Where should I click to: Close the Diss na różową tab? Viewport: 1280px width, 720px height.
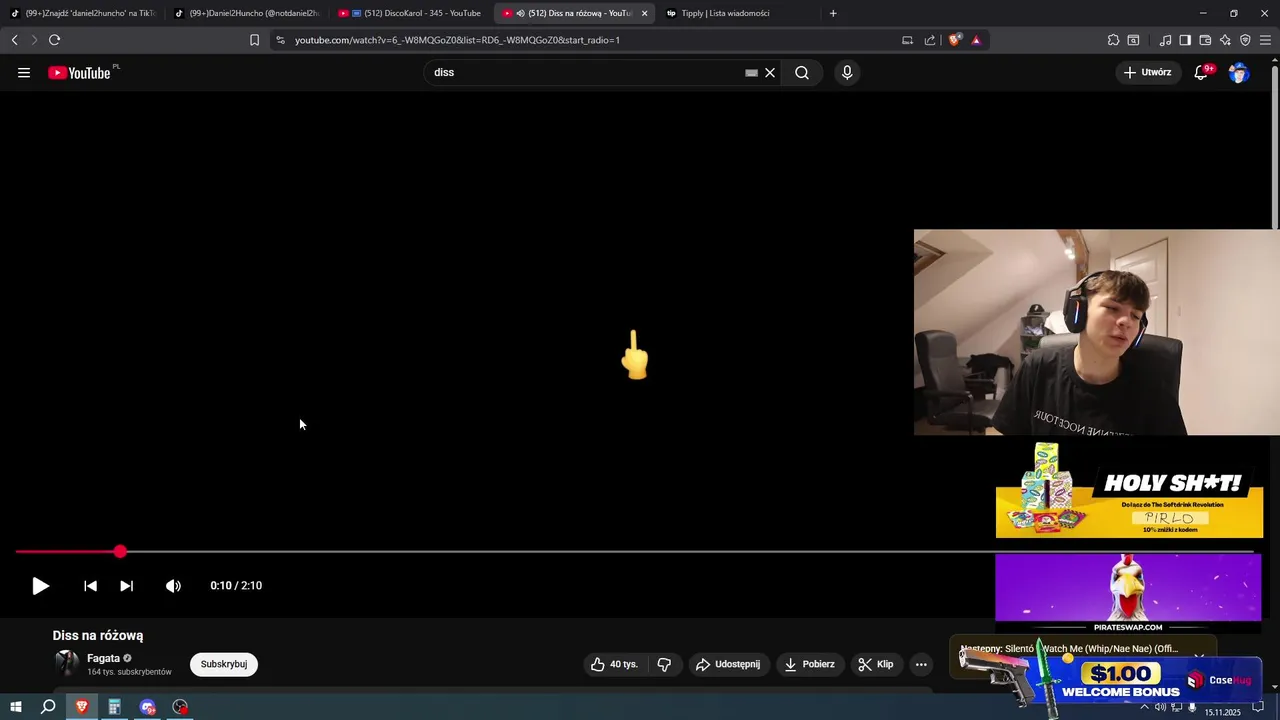(644, 13)
